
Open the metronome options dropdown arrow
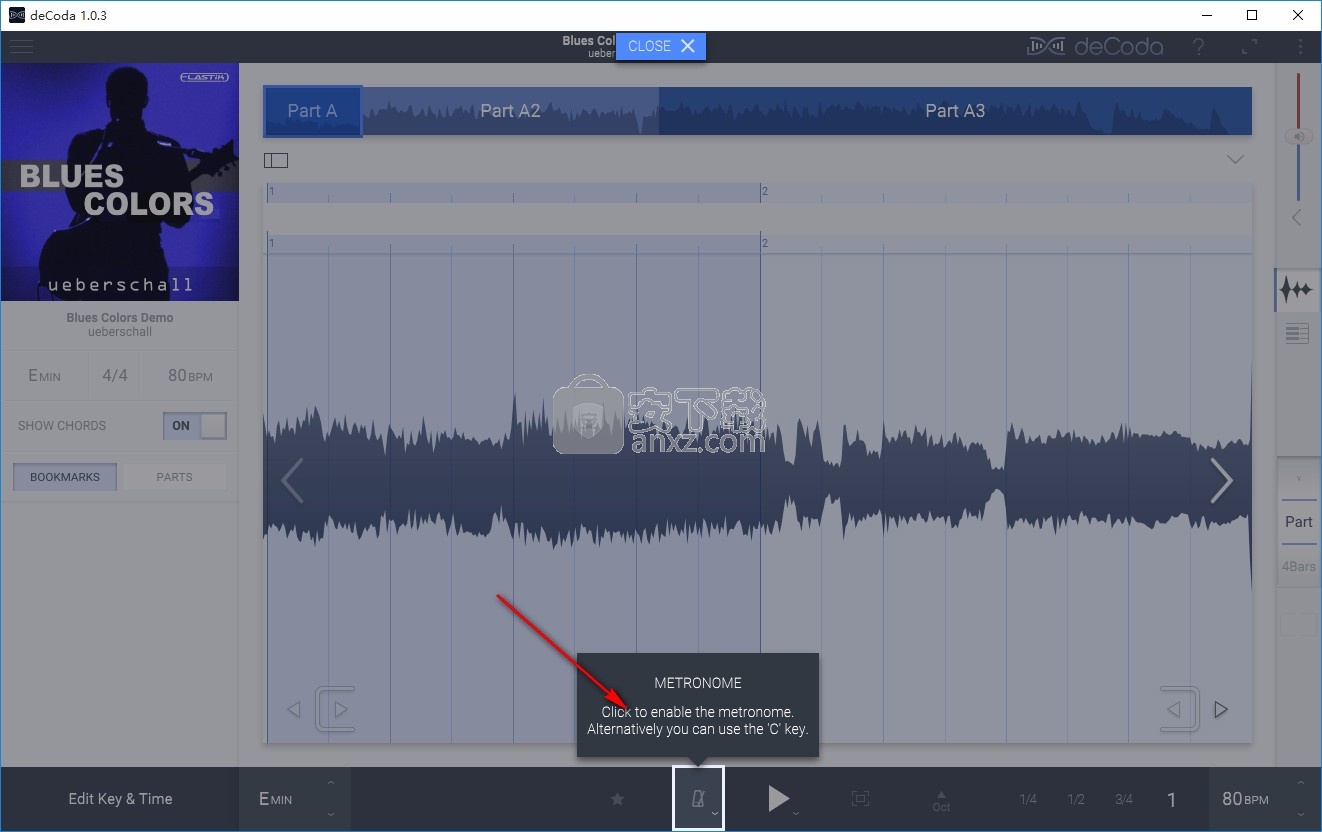(715, 814)
